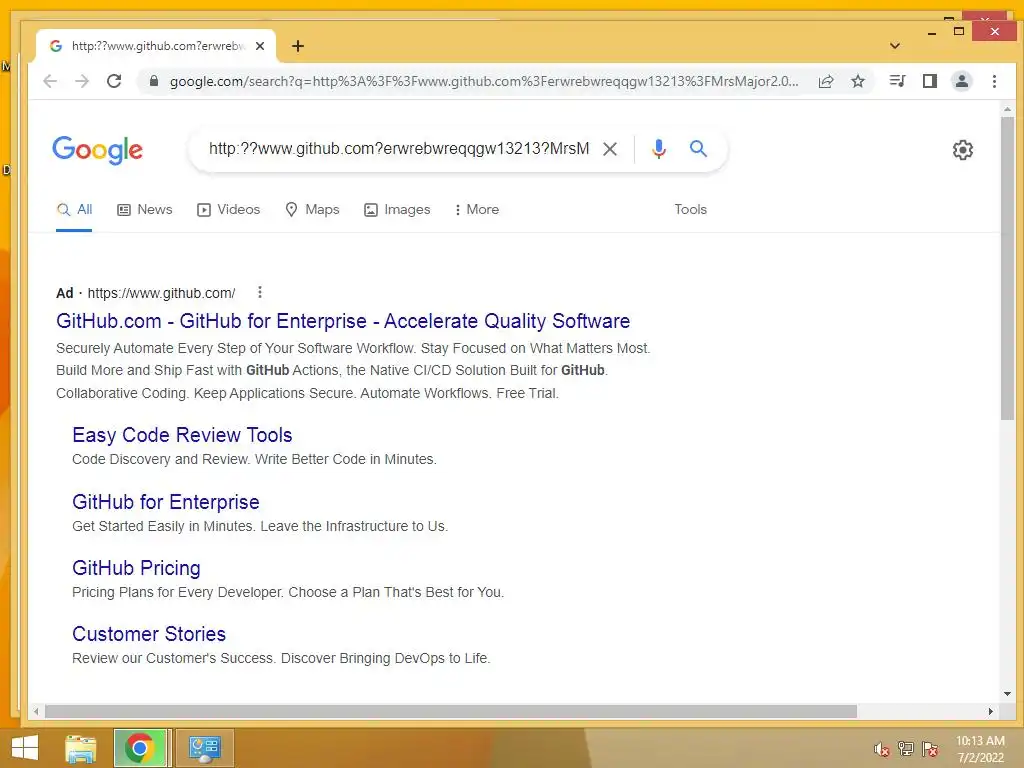Open GitHub for Enterprise ad headline
1024x768 pixels.
click(343, 321)
